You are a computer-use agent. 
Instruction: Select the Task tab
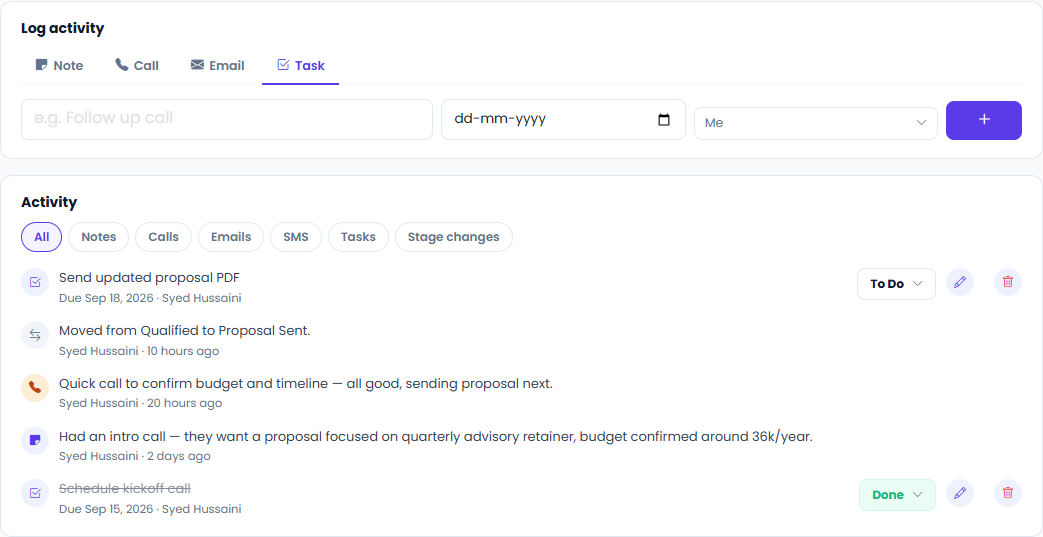click(x=301, y=65)
